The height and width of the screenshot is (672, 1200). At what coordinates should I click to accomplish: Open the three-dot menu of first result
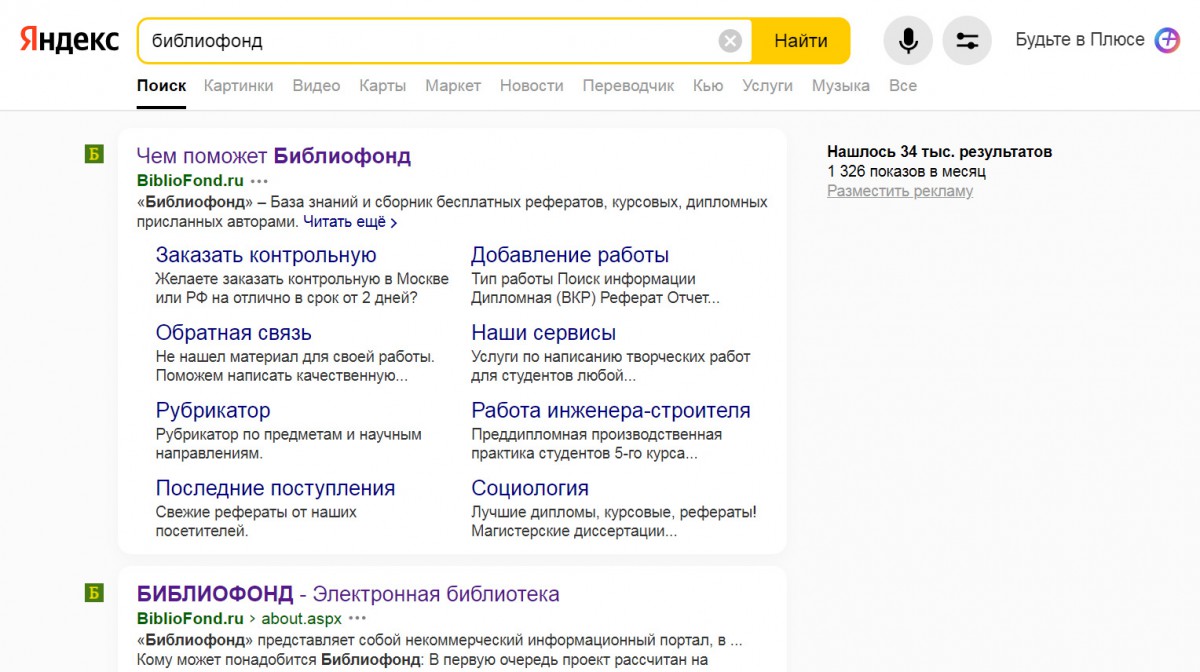(x=259, y=181)
